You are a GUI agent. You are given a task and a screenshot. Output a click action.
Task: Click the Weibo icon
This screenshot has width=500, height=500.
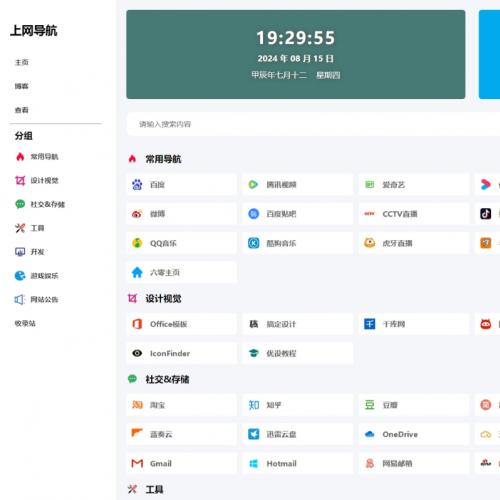click(137, 214)
